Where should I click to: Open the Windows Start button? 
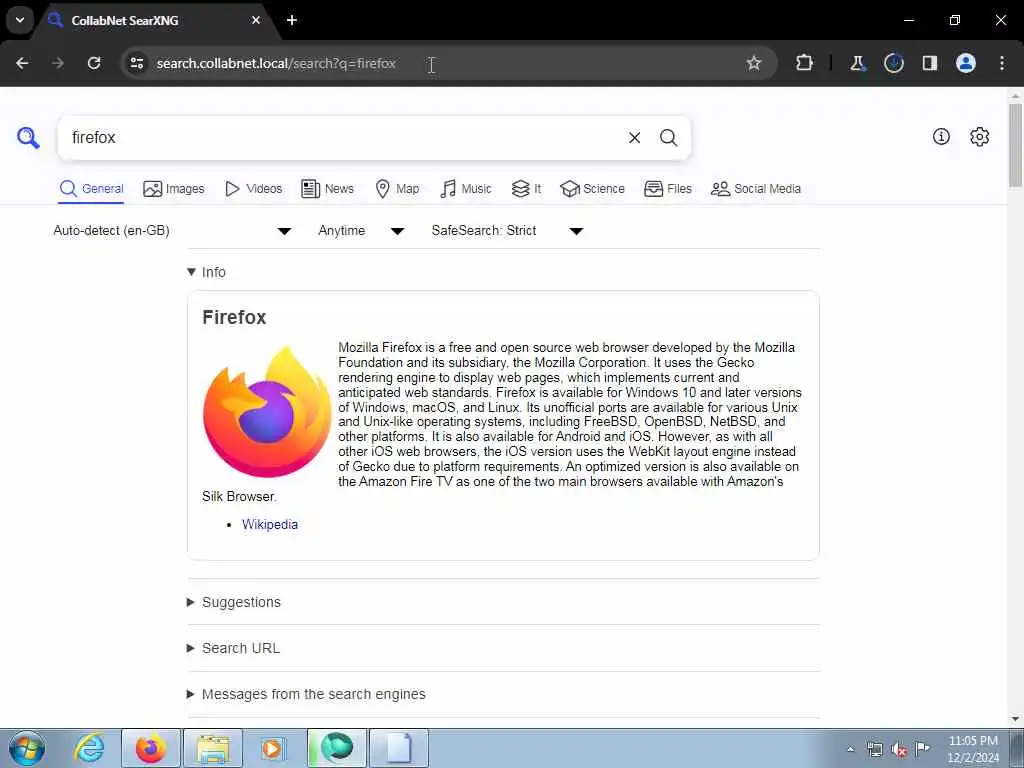(x=26, y=748)
